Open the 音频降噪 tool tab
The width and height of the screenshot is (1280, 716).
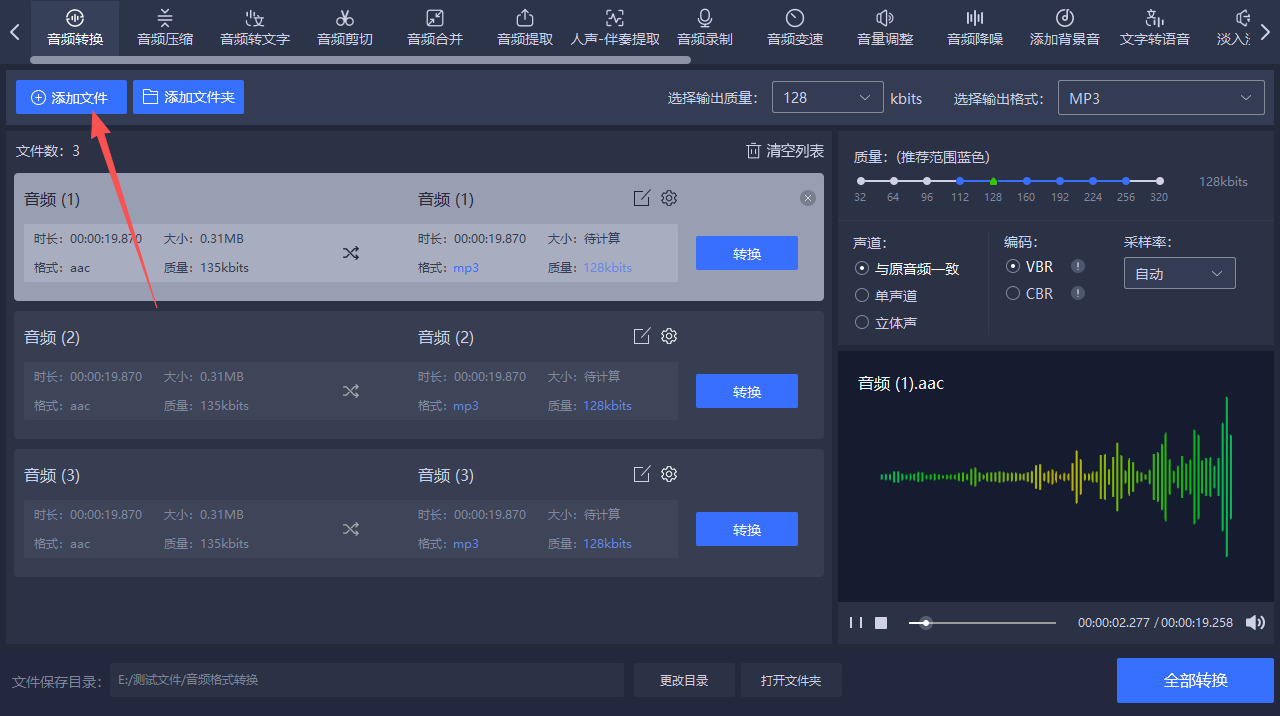tap(975, 28)
